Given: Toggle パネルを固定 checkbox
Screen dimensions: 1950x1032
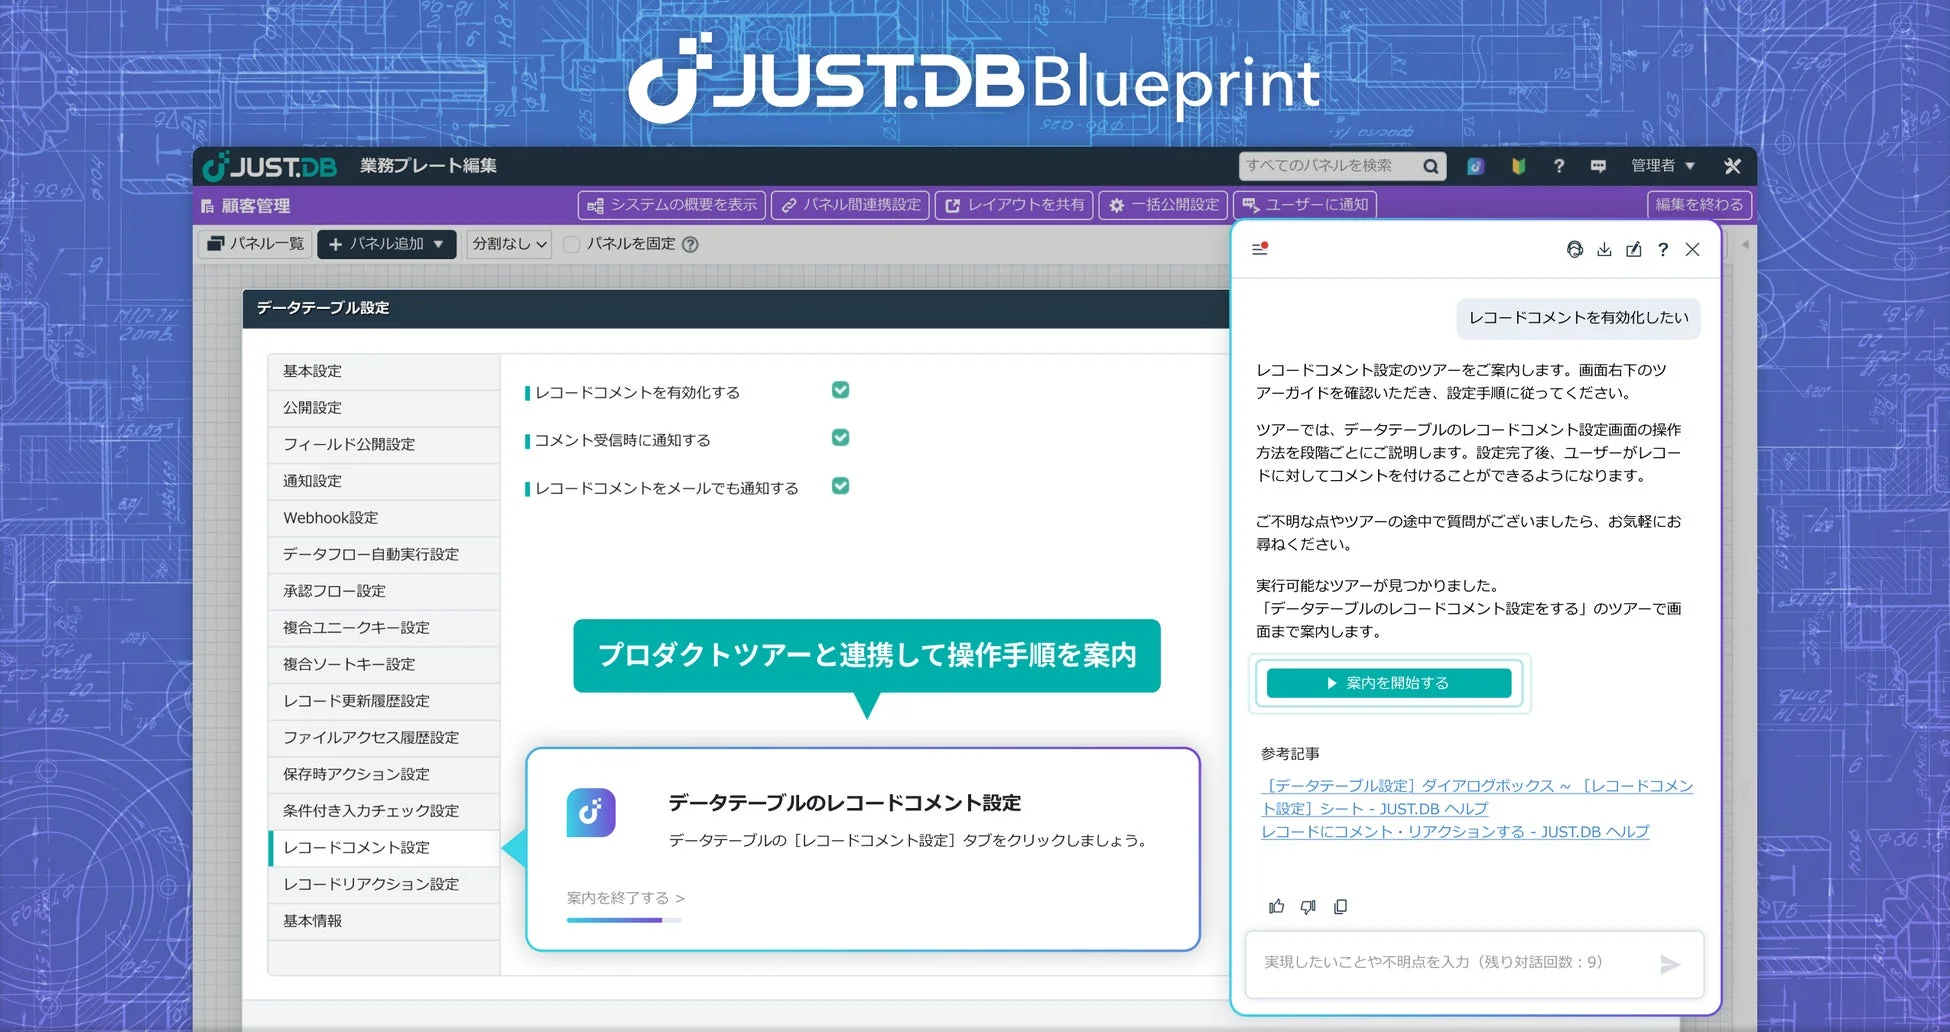Looking at the screenshot, I should 572,244.
